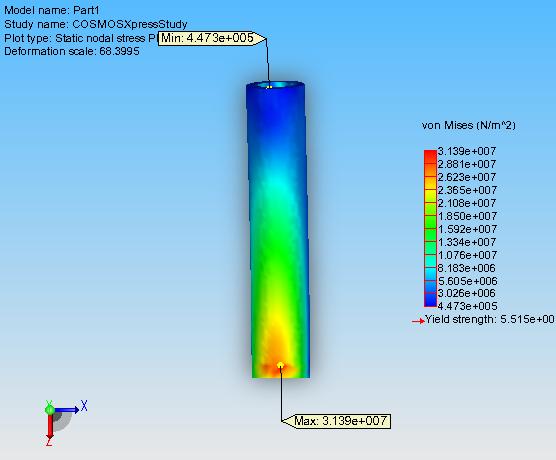Click the 2.365e+007 legend value
Viewport: 556px width, 460px height.
467,190
